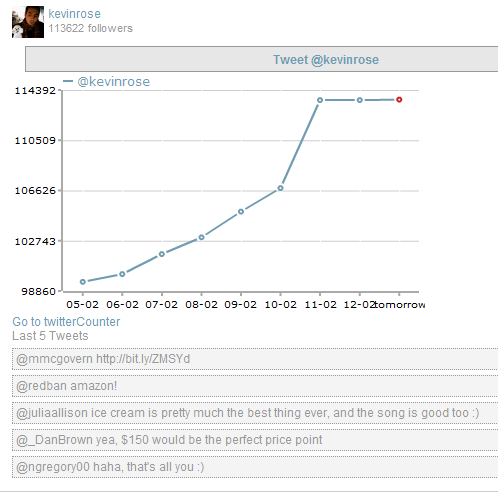Click the 08-02 x-axis date label
The height and width of the screenshot is (496, 498).
pos(201,304)
